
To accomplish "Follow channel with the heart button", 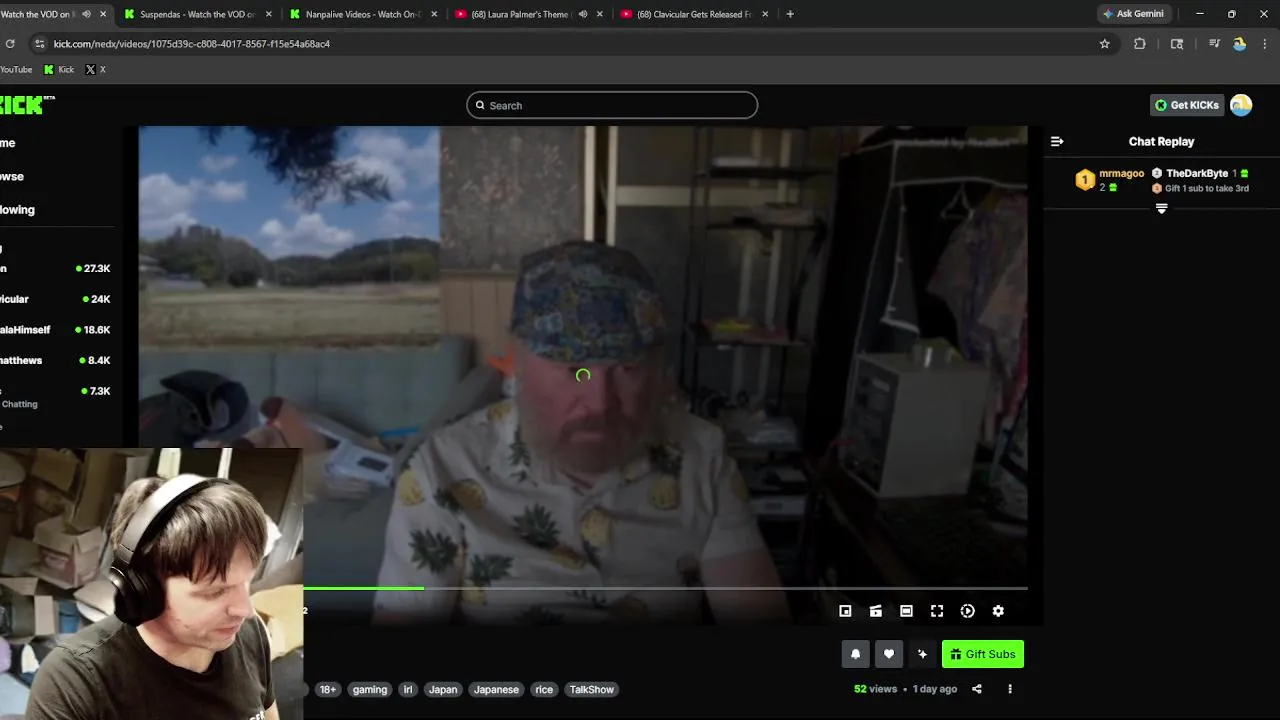I will [889, 654].
